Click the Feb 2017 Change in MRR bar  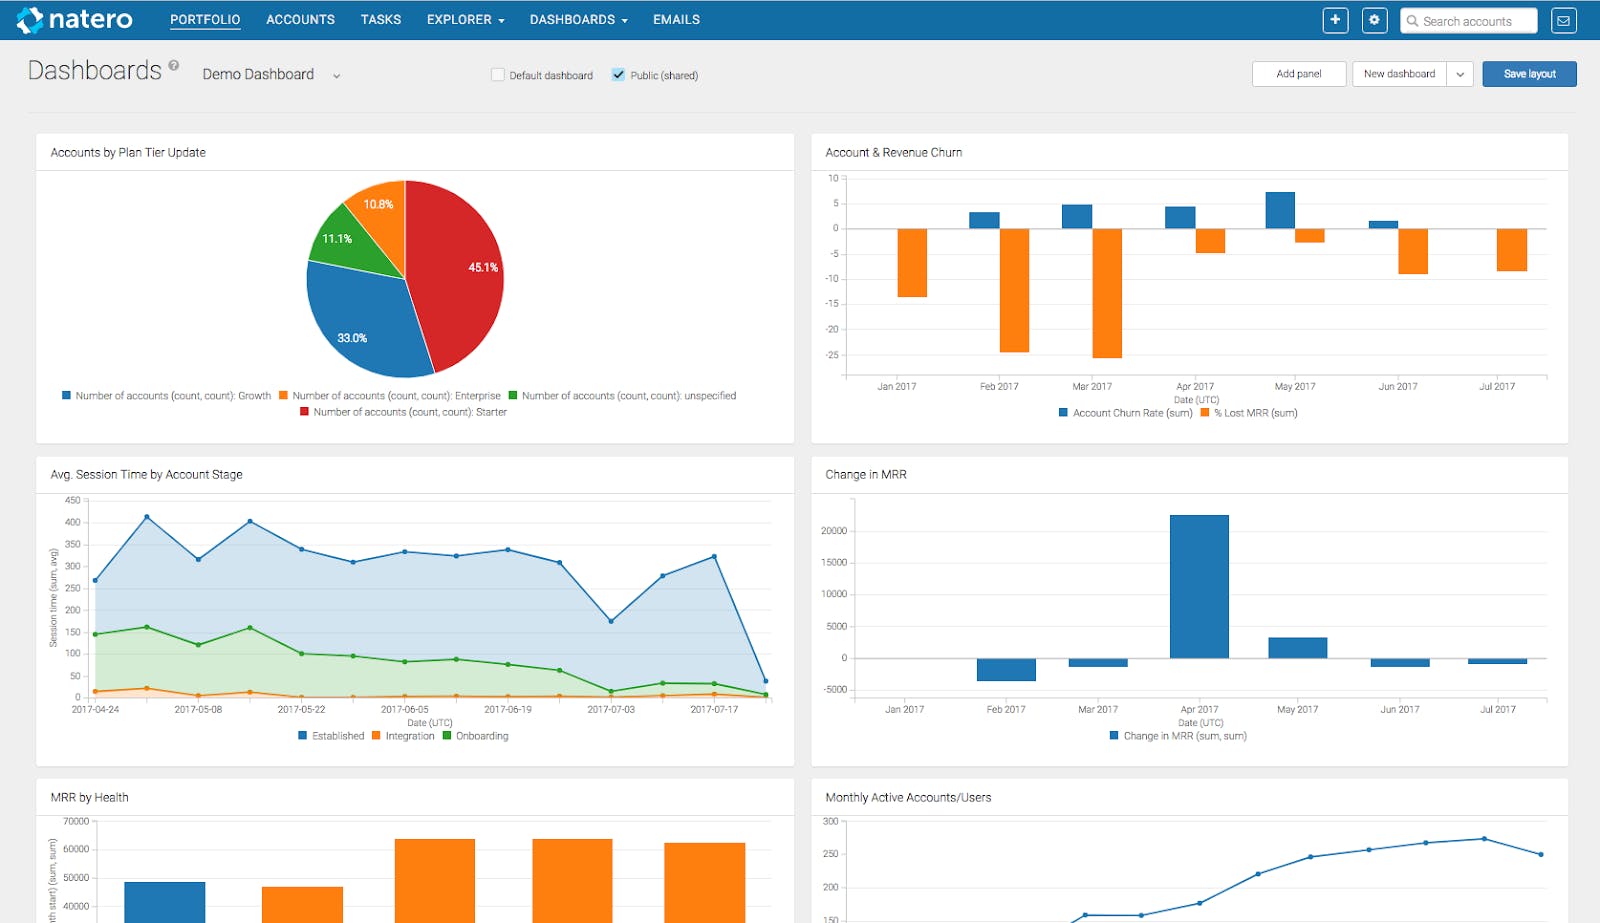pyautogui.click(x=1006, y=670)
